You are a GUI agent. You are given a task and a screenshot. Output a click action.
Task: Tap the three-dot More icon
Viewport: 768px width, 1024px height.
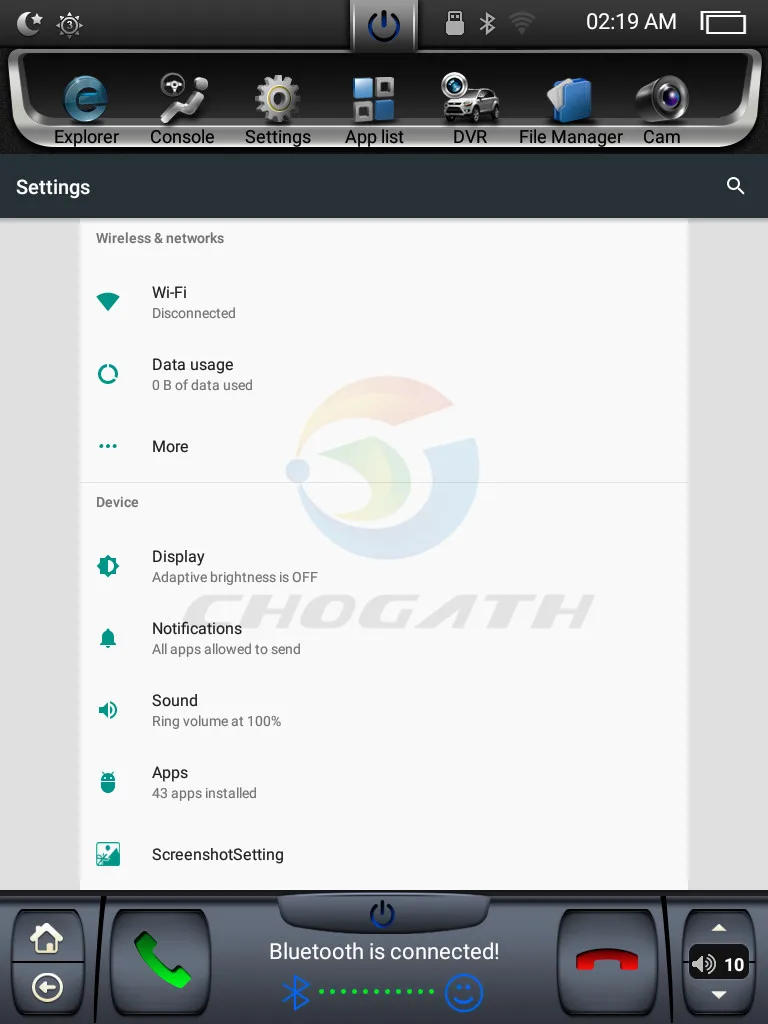click(x=108, y=446)
